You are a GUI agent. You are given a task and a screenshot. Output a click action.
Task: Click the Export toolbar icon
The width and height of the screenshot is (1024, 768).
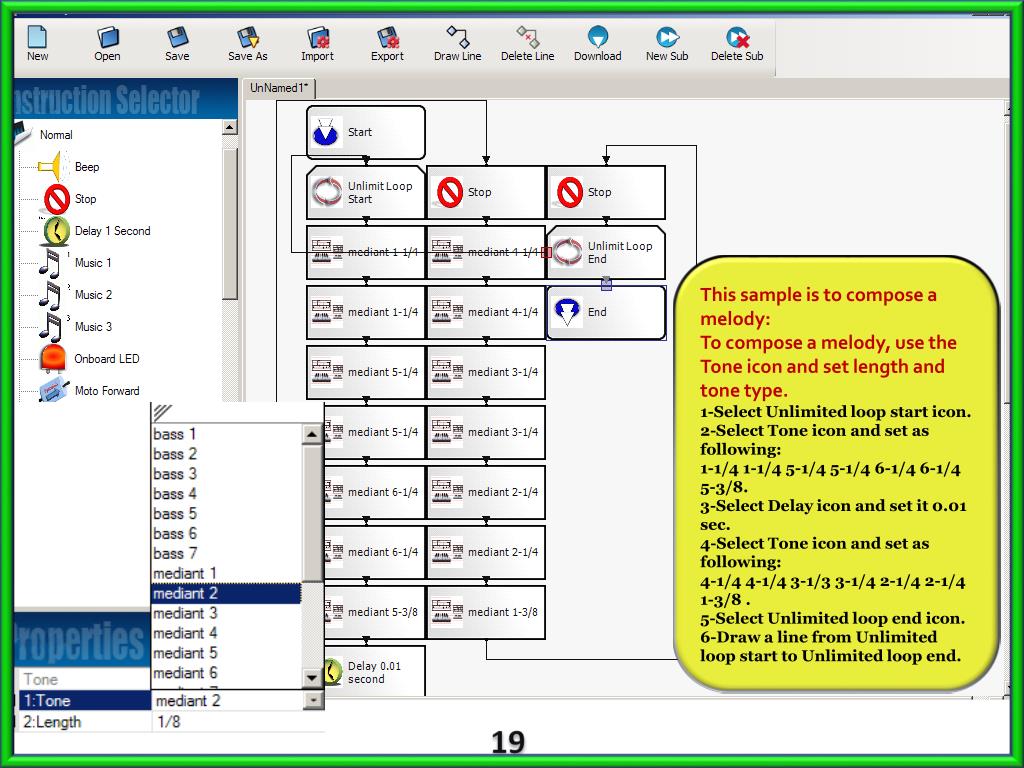click(x=387, y=43)
